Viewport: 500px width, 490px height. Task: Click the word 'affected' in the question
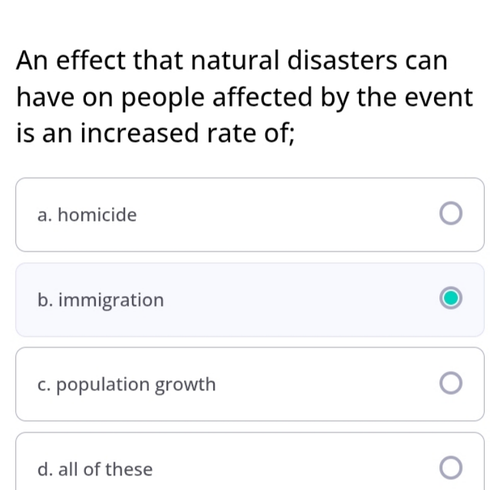point(262,97)
